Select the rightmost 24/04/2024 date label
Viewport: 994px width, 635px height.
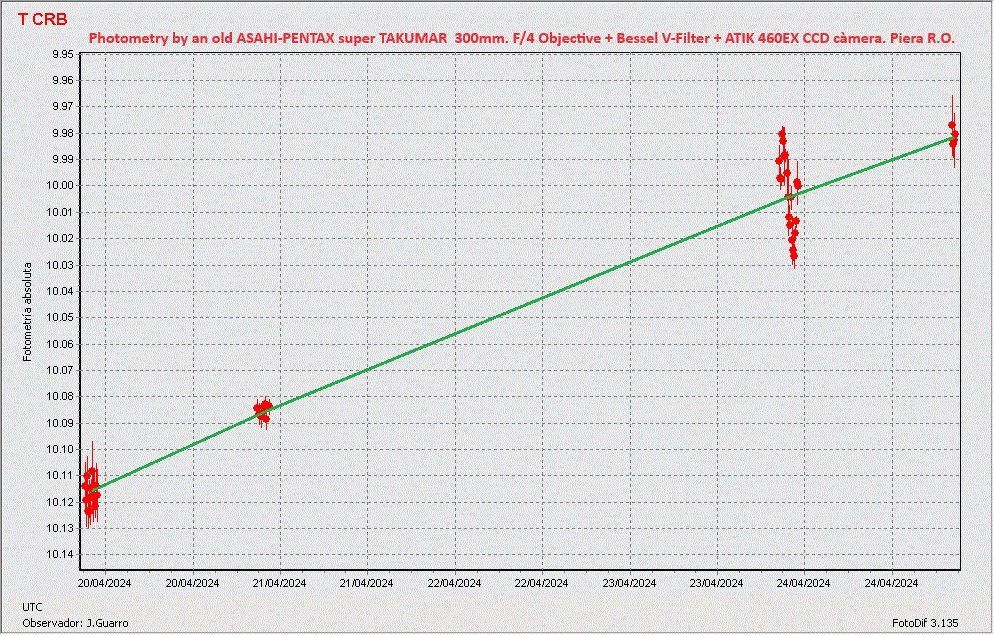point(891,583)
